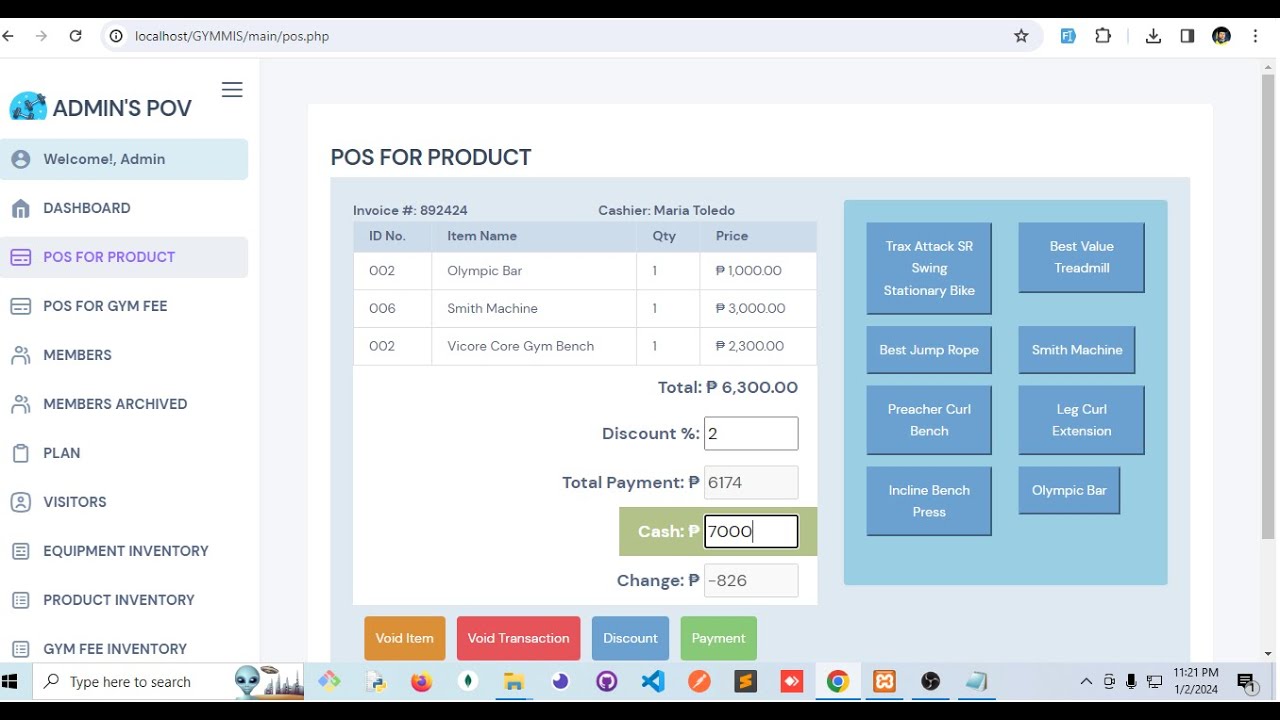
Task: Toggle the hamburger sidebar menu
Action: (x=232, y=90)
